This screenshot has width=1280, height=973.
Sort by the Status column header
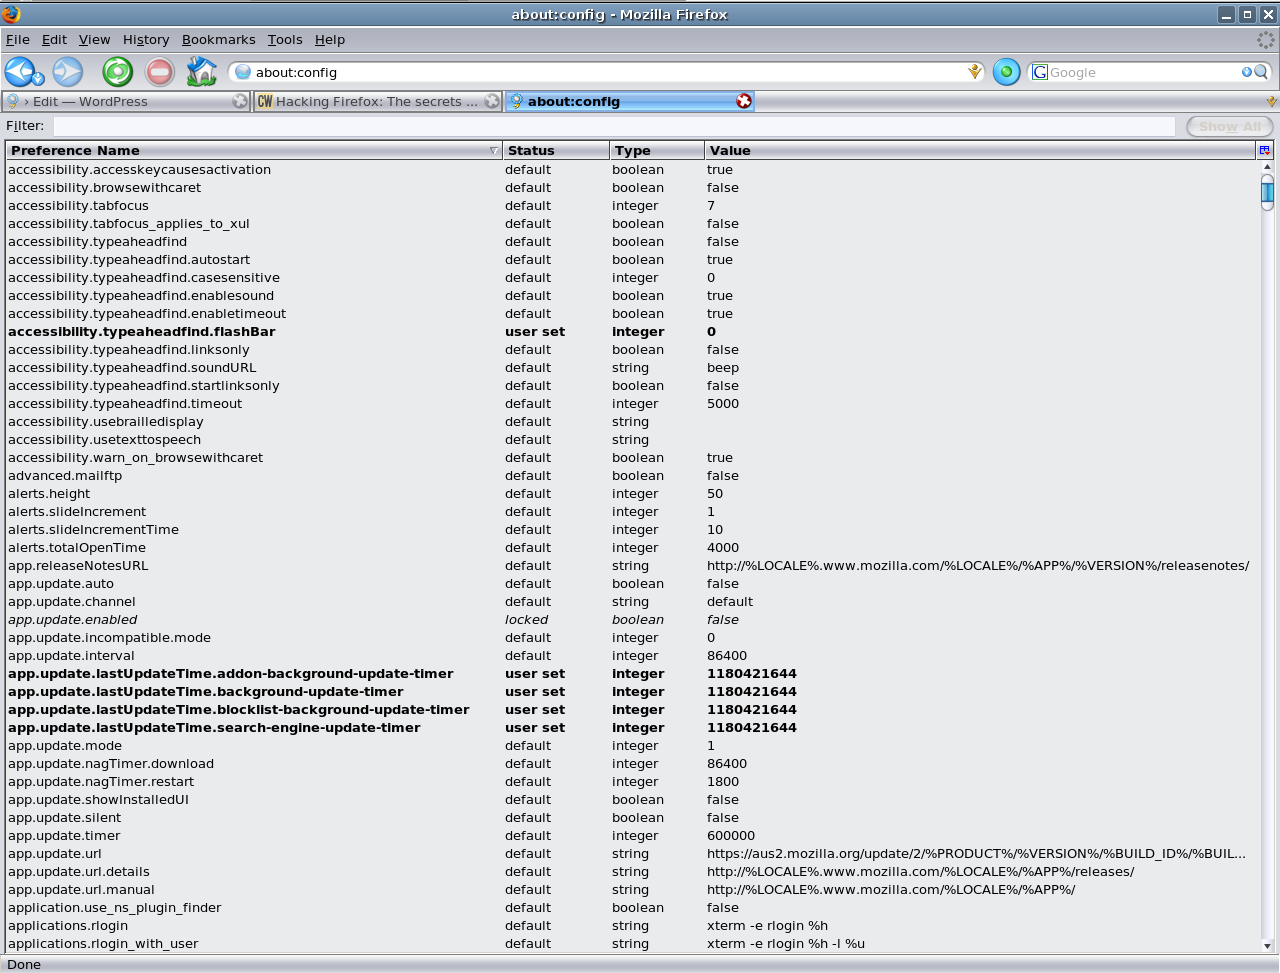(556, 150)
